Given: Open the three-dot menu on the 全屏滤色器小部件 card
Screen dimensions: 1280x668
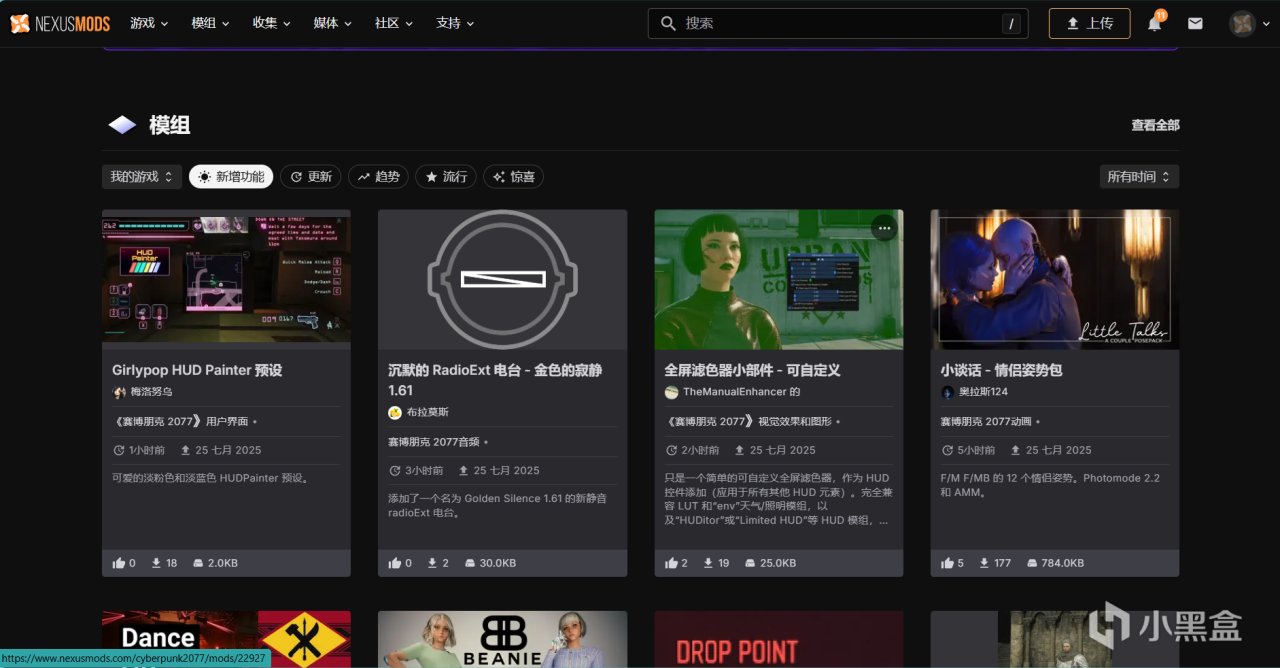Looking at the screenshot, I should point(883,228).
